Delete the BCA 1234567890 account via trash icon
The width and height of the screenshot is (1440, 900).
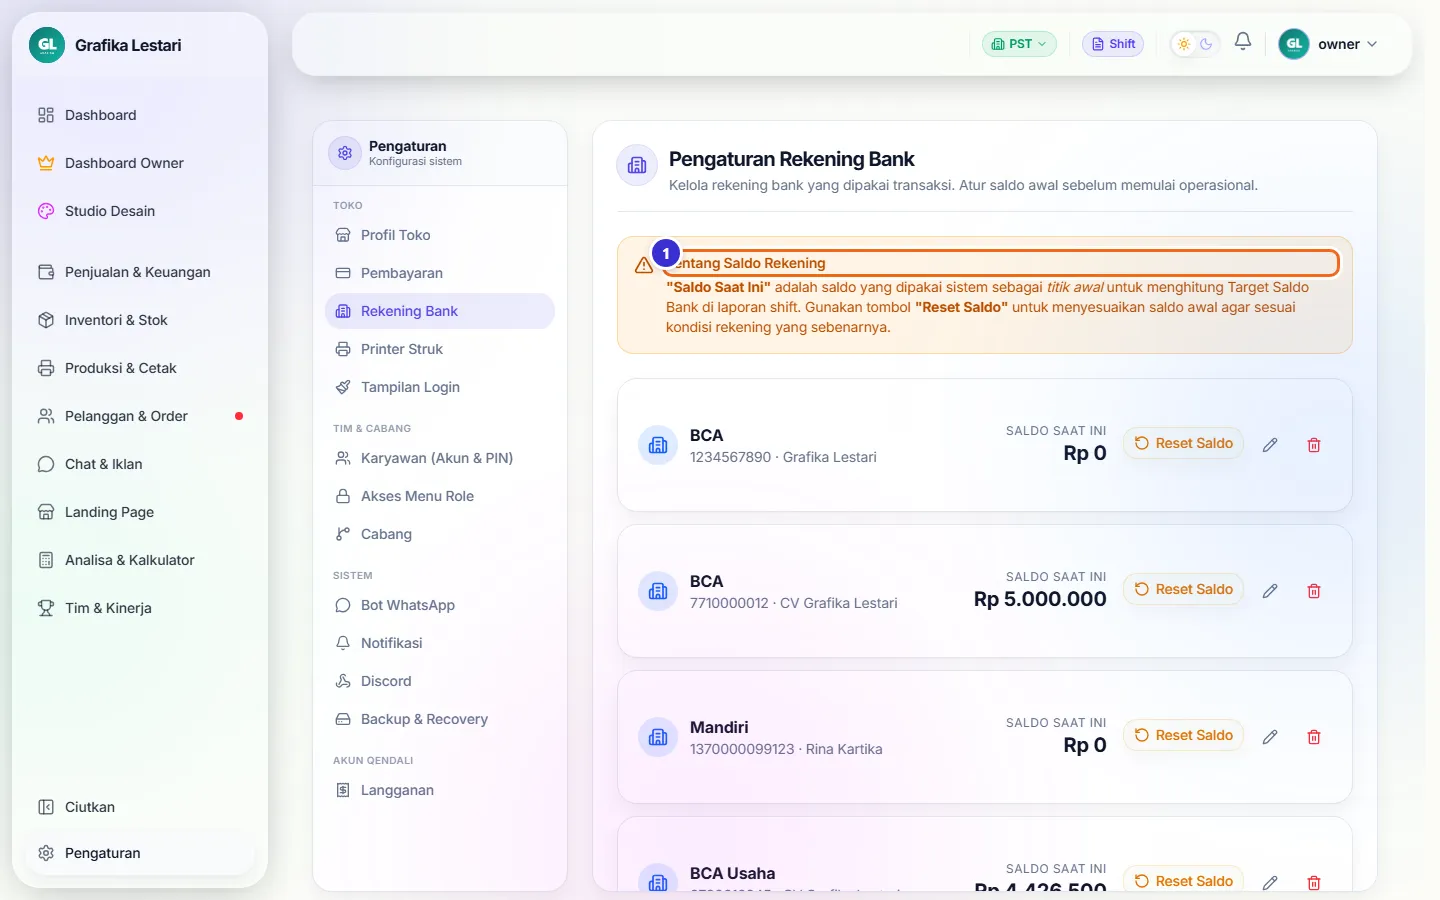coord(1314,445)
